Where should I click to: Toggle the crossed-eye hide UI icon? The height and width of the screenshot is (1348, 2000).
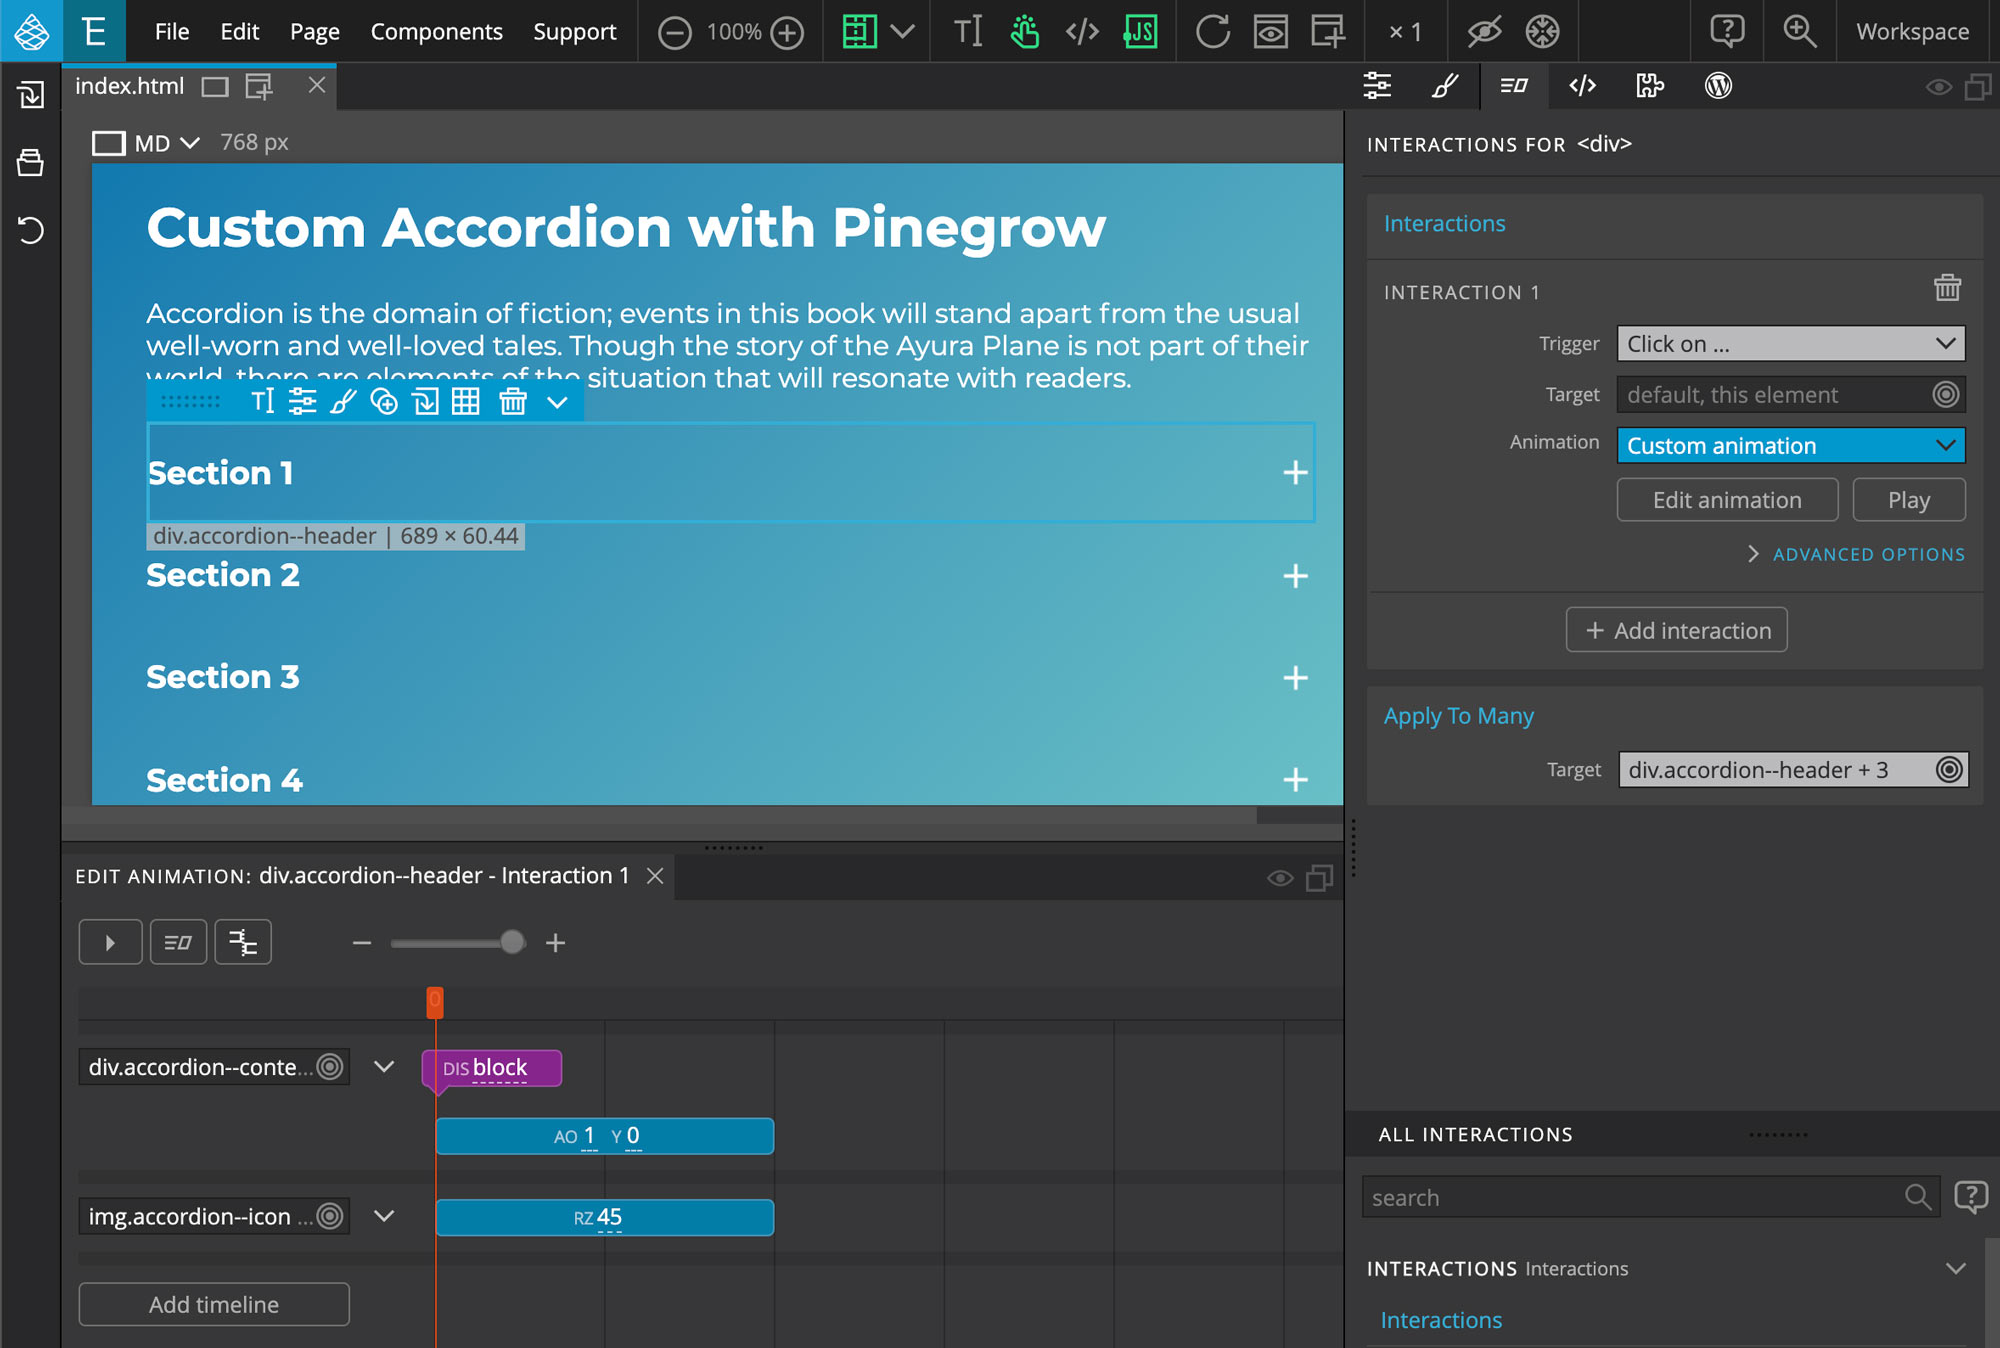tap(1484, 32)
